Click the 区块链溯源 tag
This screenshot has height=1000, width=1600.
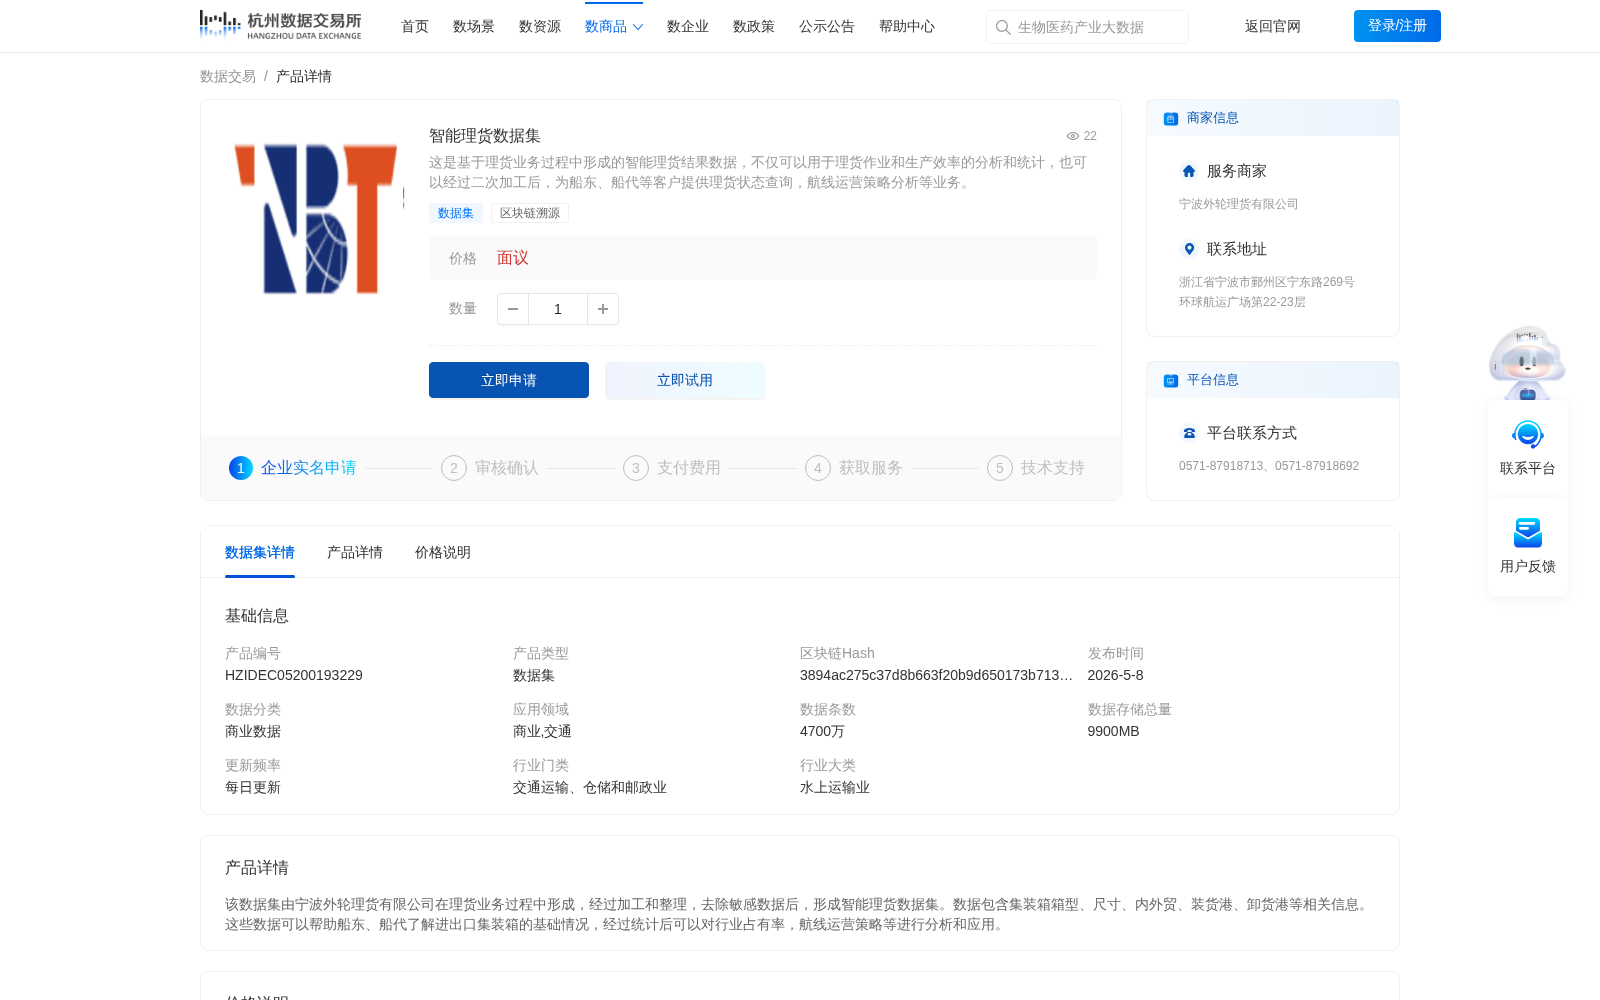(x=530, y=213)
